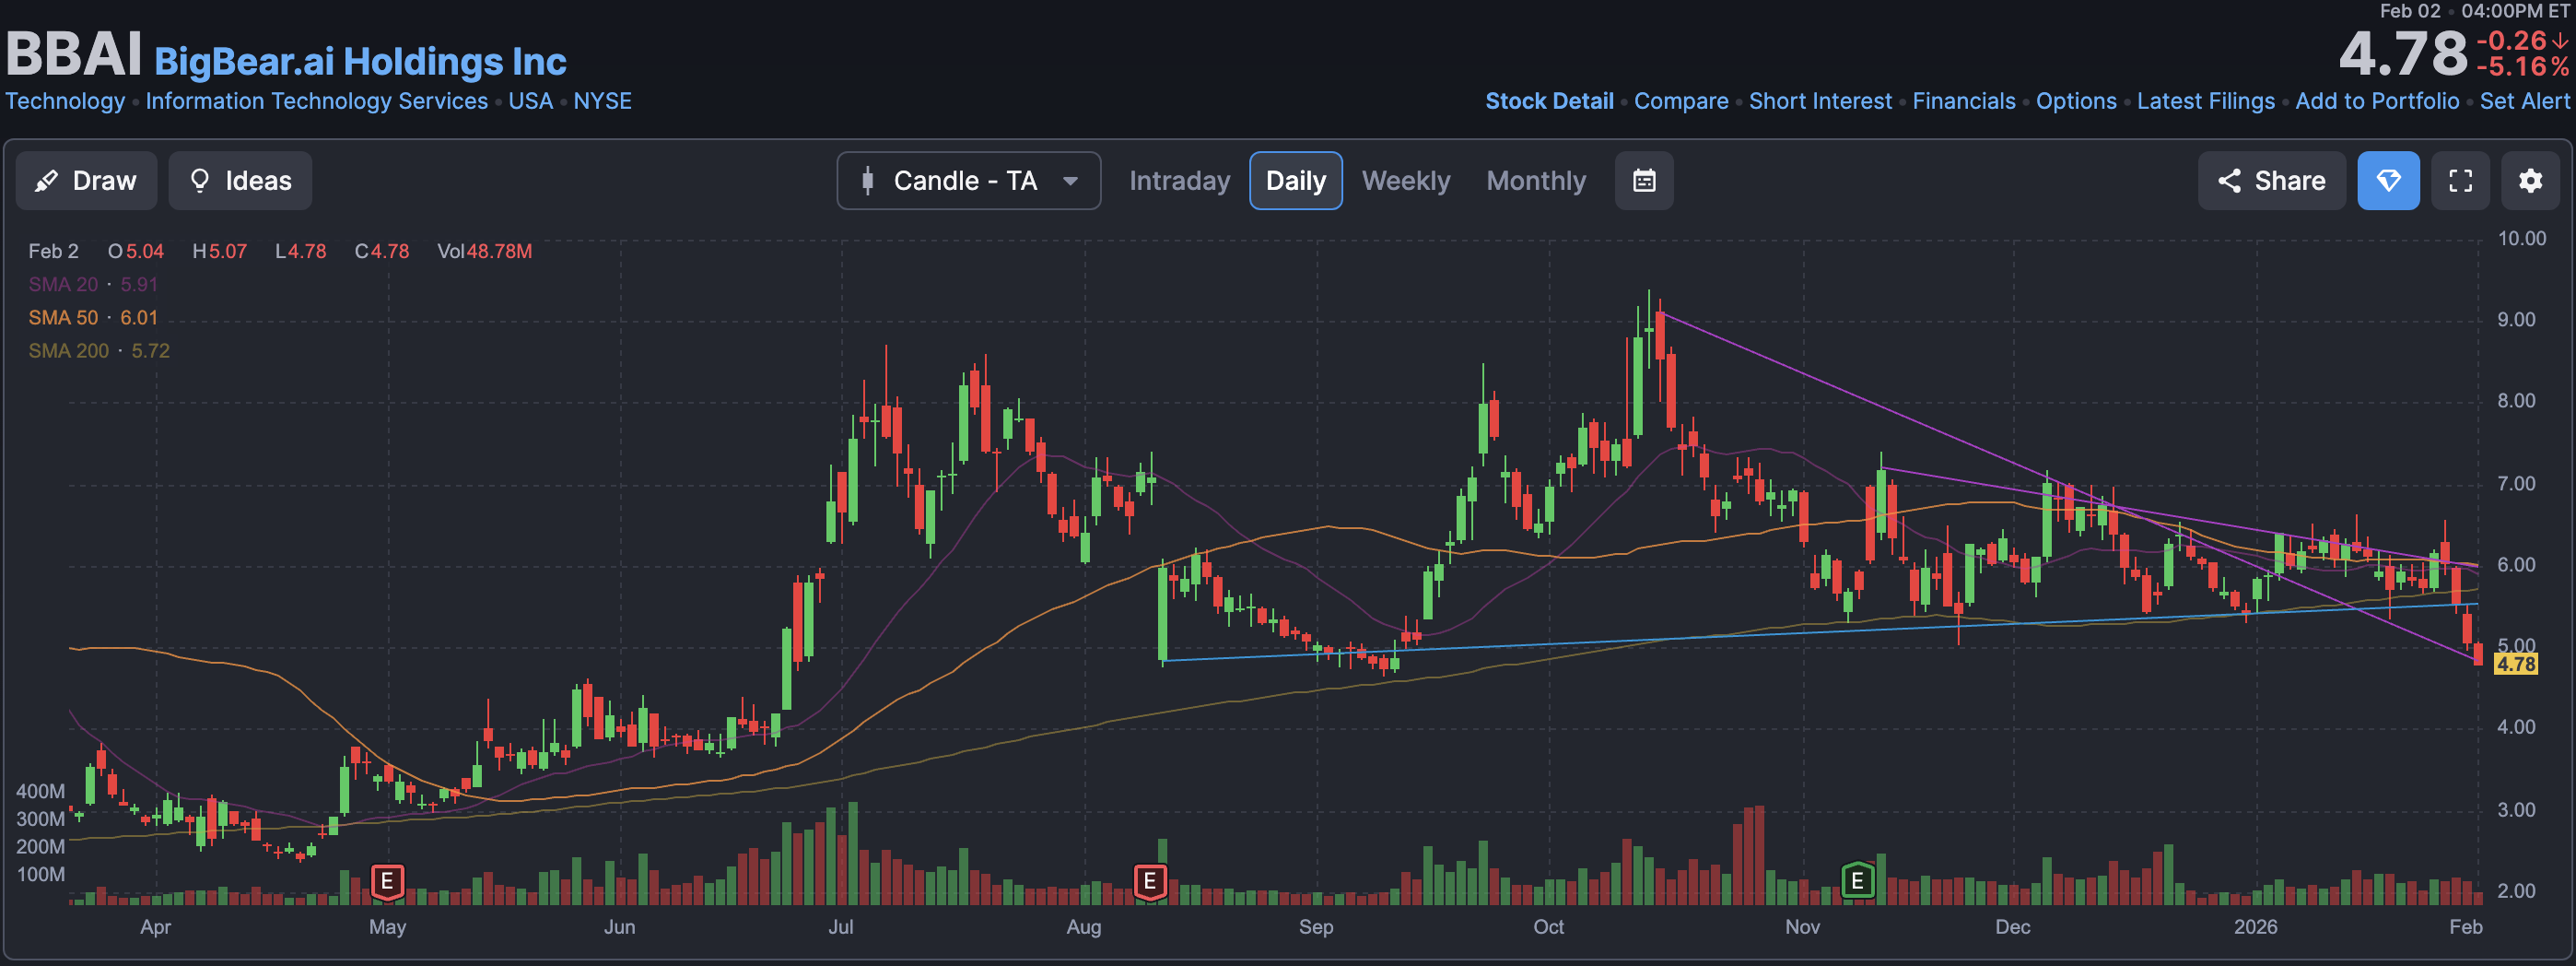
Task: Select the Daily timeframe tab
Action: (1295, 181)
